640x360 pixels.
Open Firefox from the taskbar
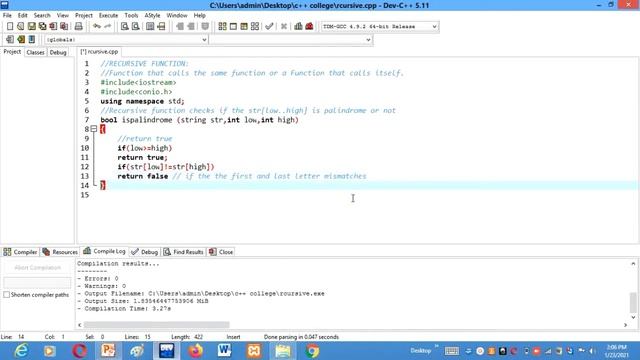pos(196,351)
